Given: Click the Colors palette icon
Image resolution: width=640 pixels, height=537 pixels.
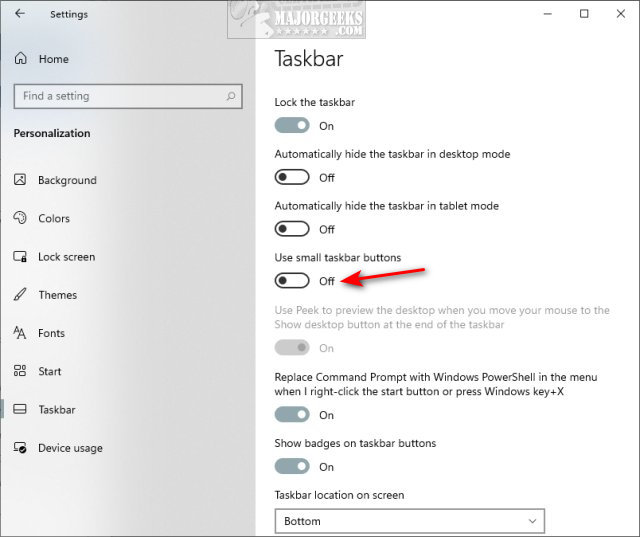Looking at the screenshot, I should click(21, 218).
